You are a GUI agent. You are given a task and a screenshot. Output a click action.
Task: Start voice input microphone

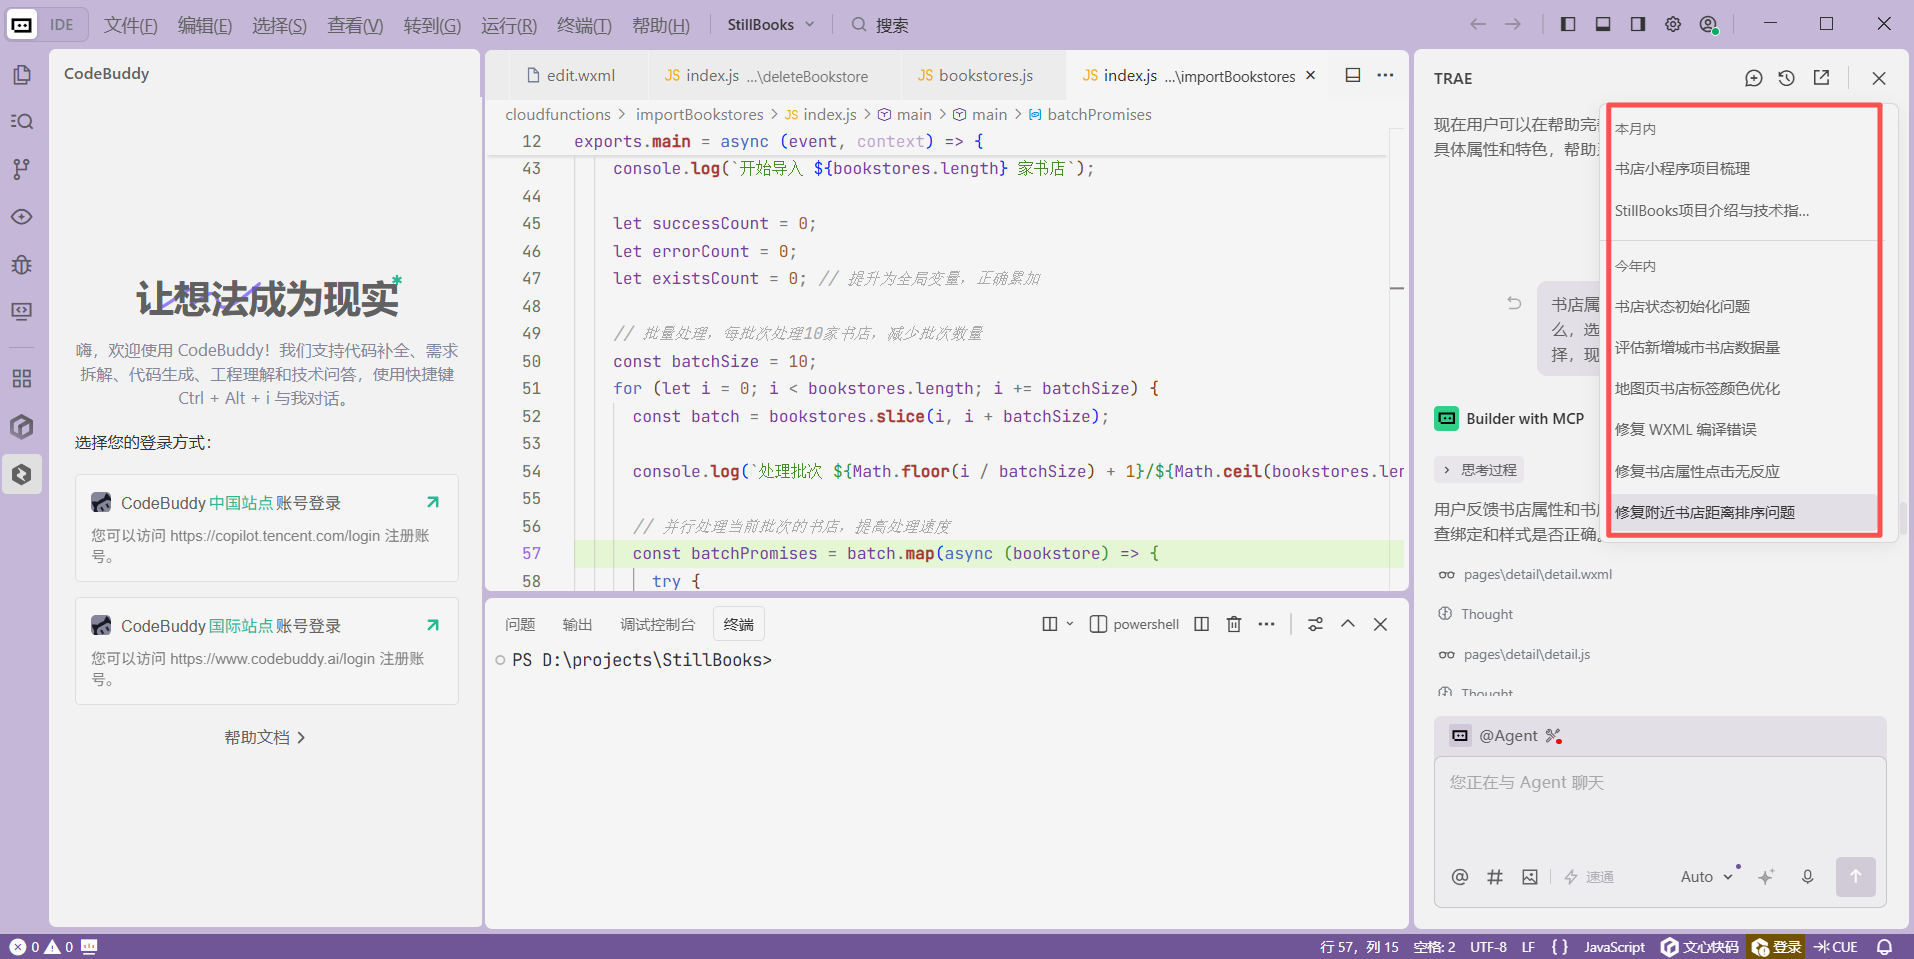[1807, 877]
